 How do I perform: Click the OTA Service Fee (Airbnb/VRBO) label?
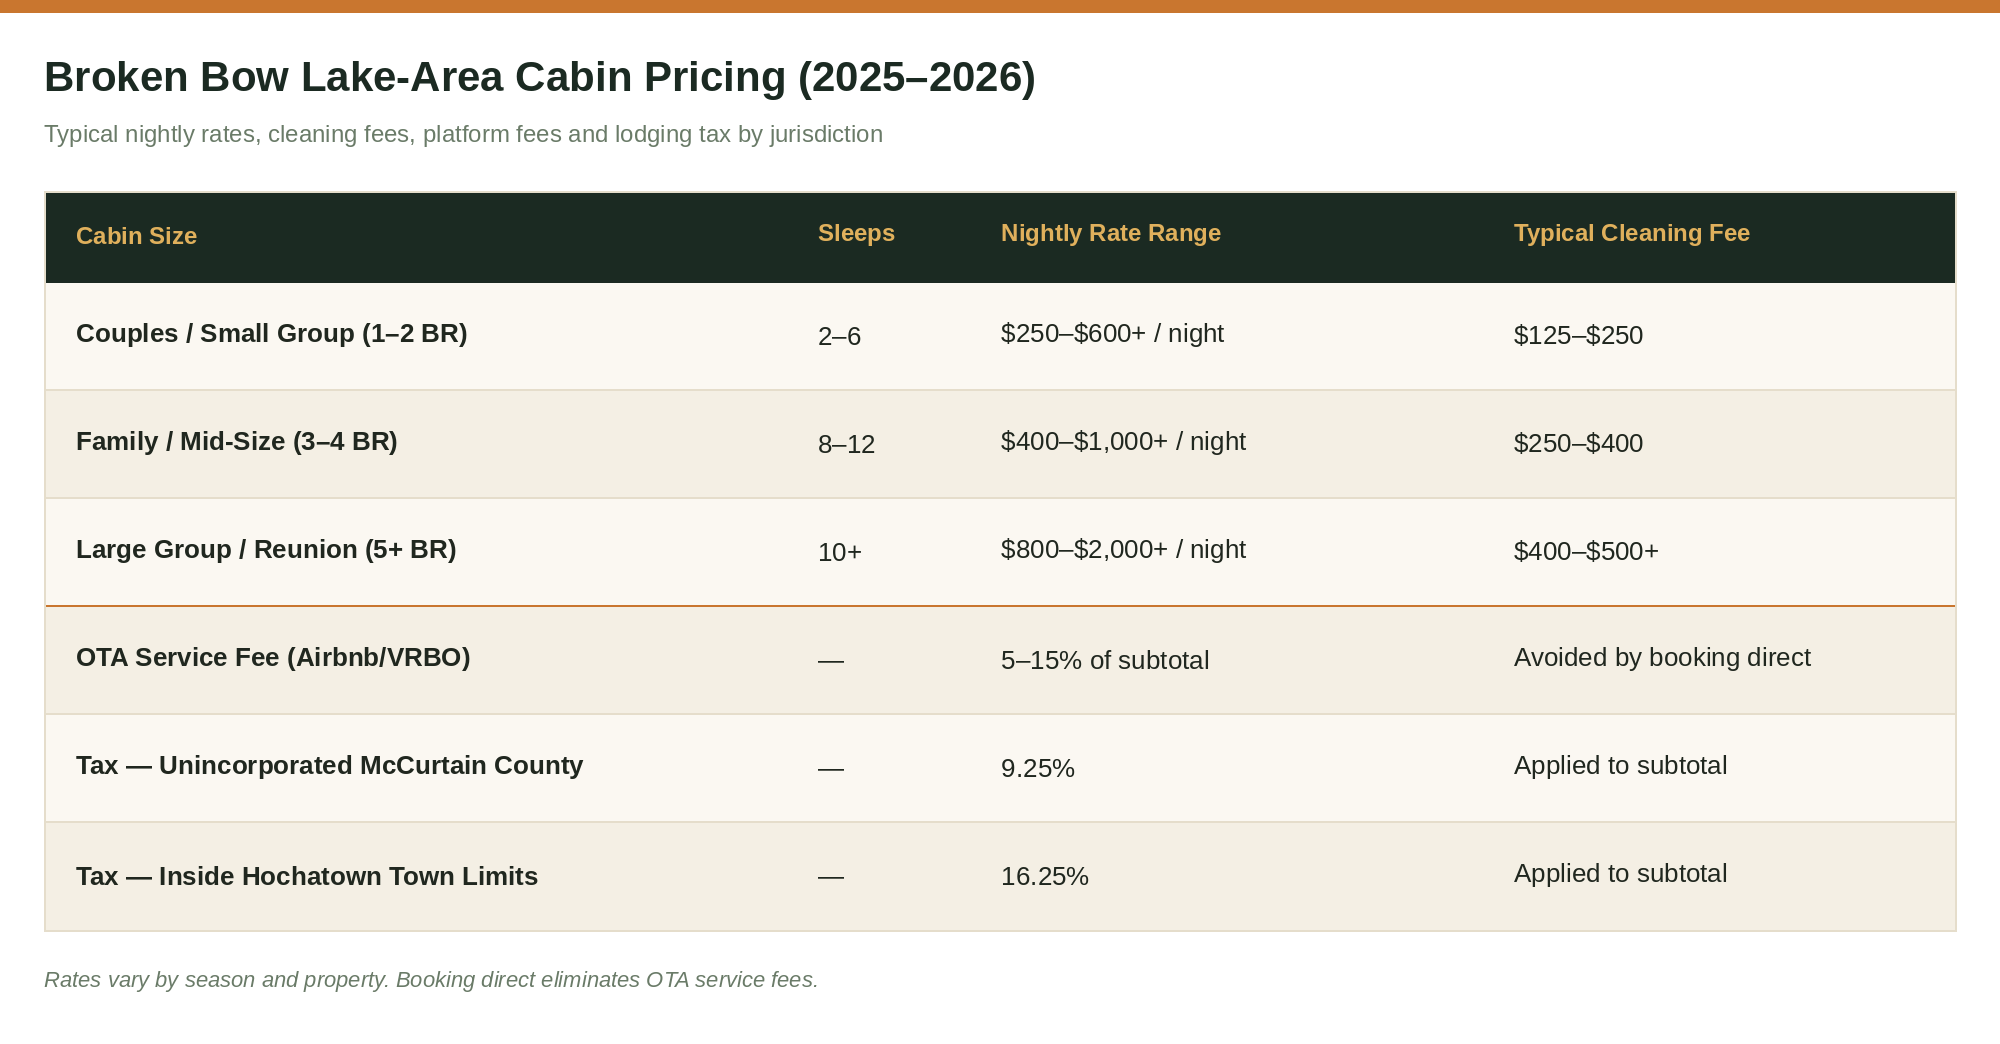coord(273,657)
